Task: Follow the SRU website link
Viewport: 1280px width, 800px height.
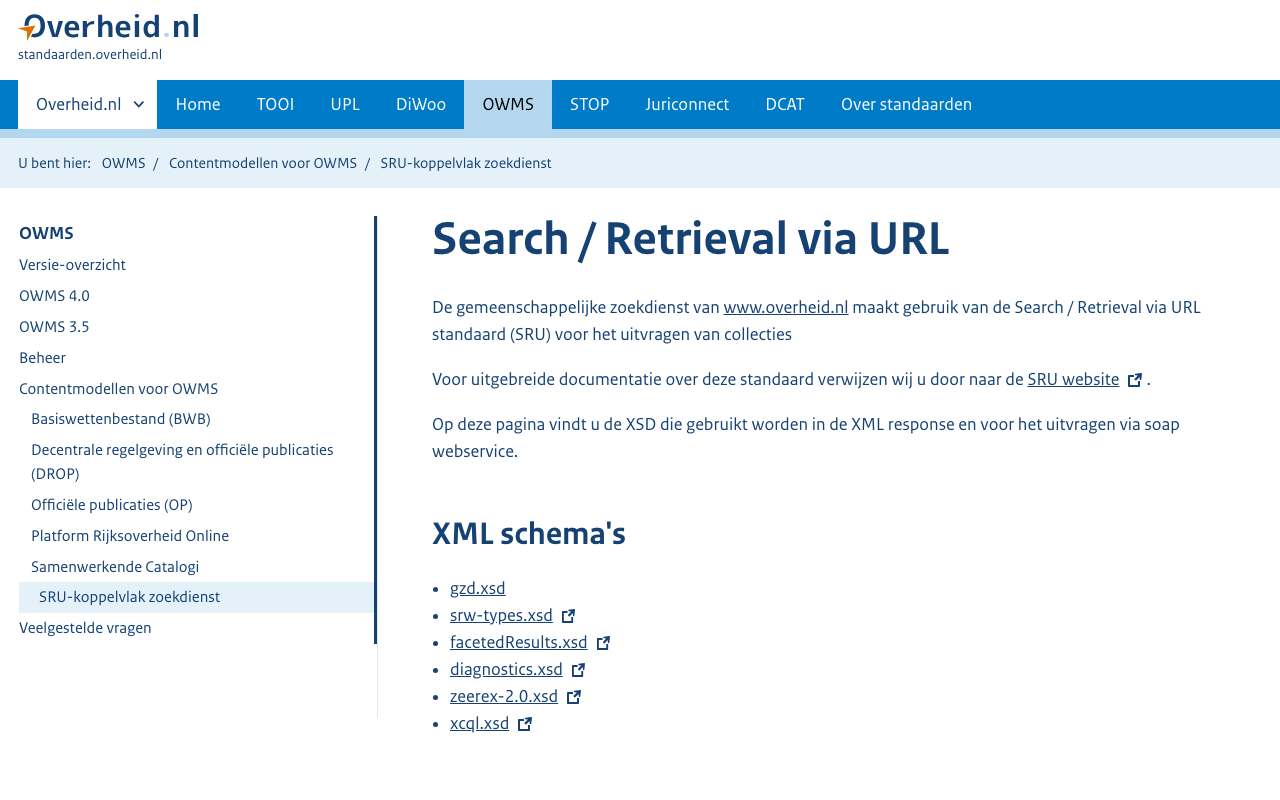Action: [x=1073, y=380]
